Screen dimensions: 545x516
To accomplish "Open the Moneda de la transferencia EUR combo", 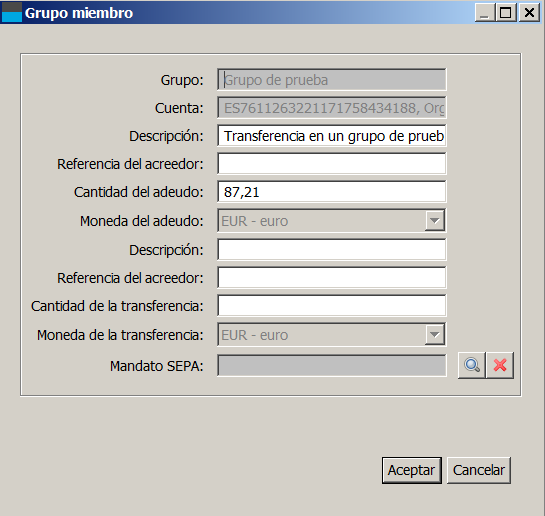I will point(332,334).
